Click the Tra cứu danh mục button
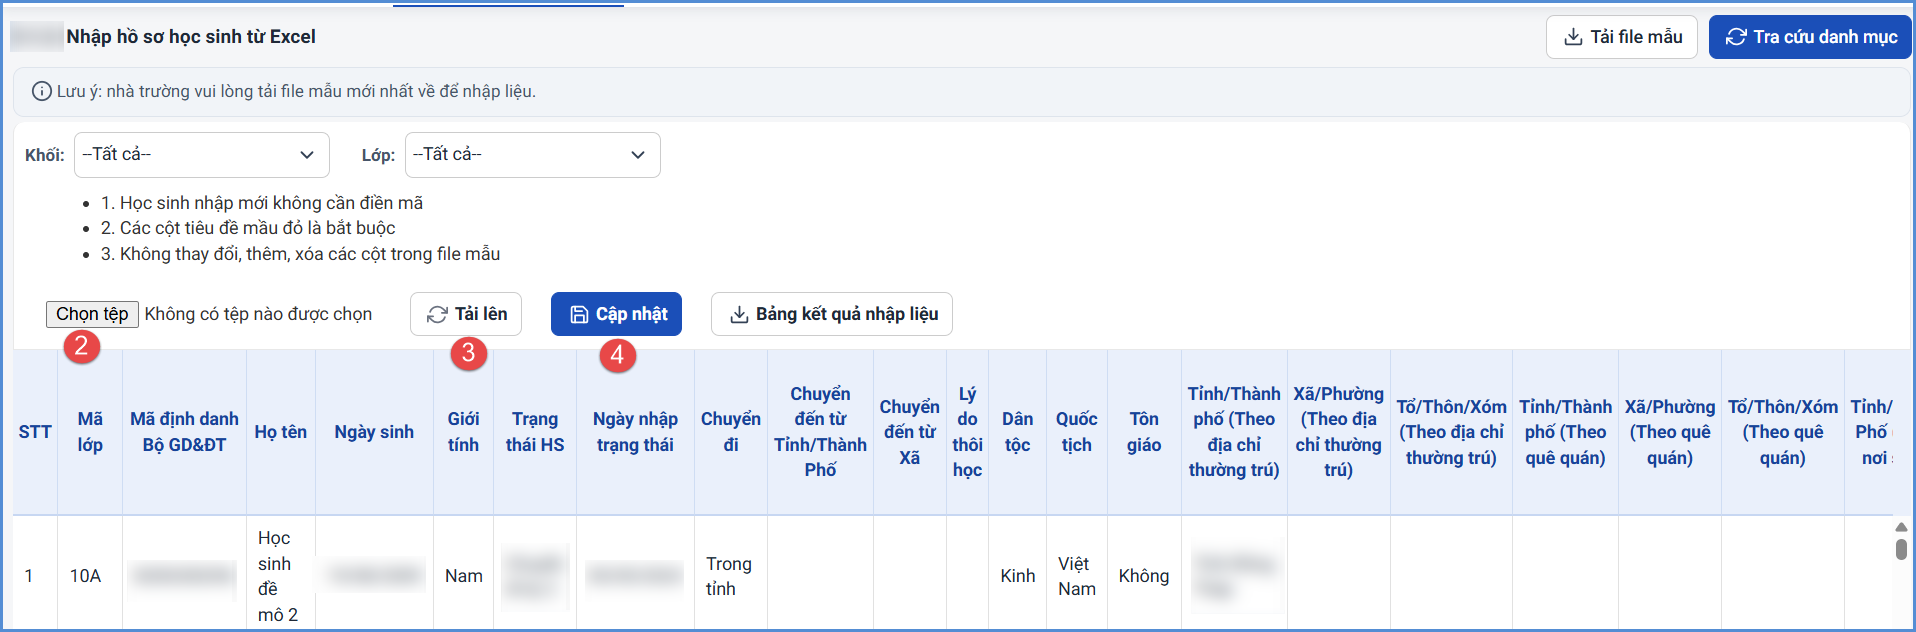The width and height of the screenshot is (1916, 632). [1810, 37]
